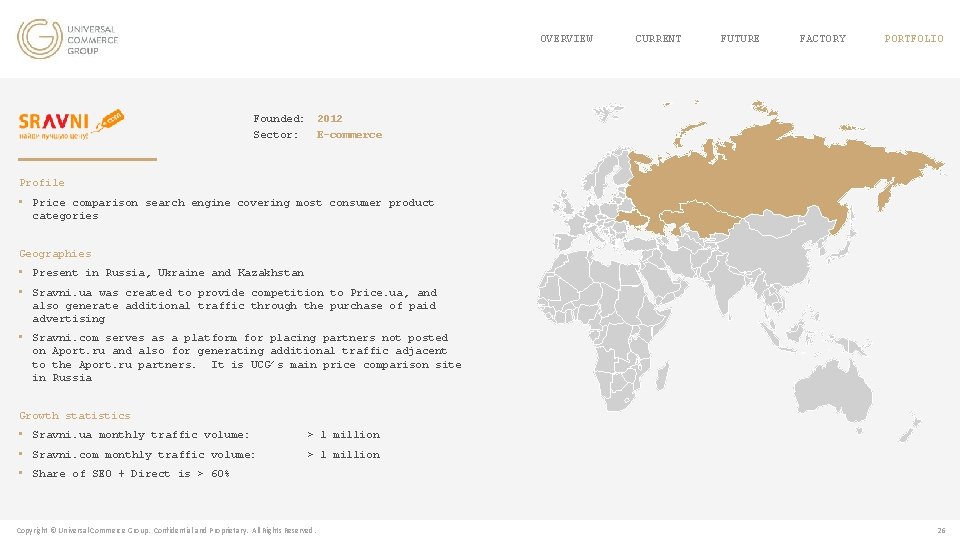Click the Sravni.com logo
This screenshot has height=540, width=960.
click(x=71, y=124)
